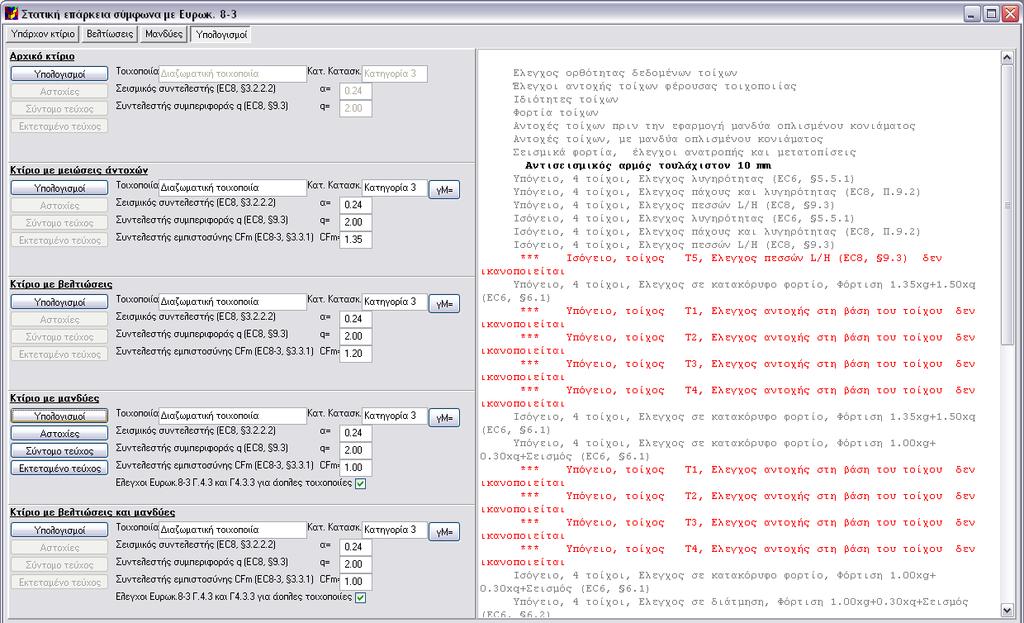Click 'Κτίριο με βελτιώσεις και μανδύες' heading
The width and height of the screenshot is (1024, 623).
coord(92,513)
